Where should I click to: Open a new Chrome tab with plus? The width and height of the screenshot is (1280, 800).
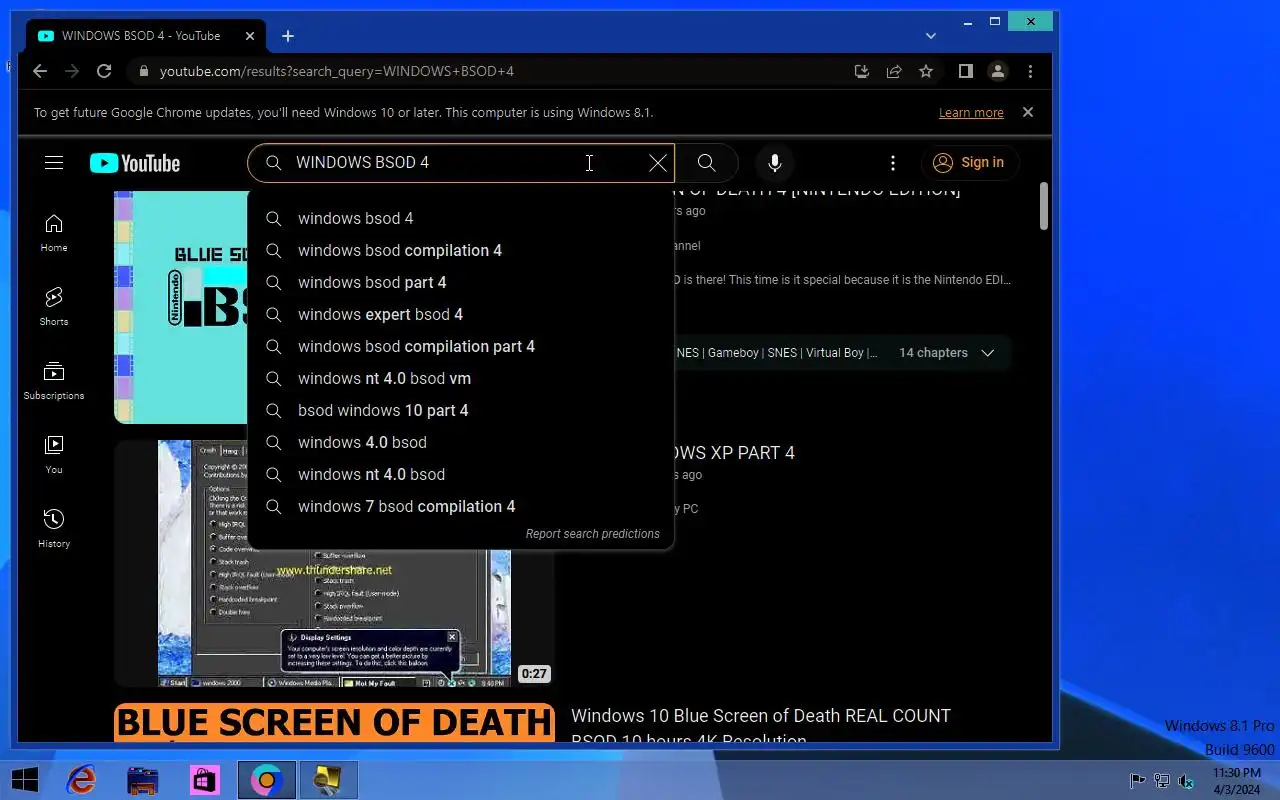(x=288, y=36)
